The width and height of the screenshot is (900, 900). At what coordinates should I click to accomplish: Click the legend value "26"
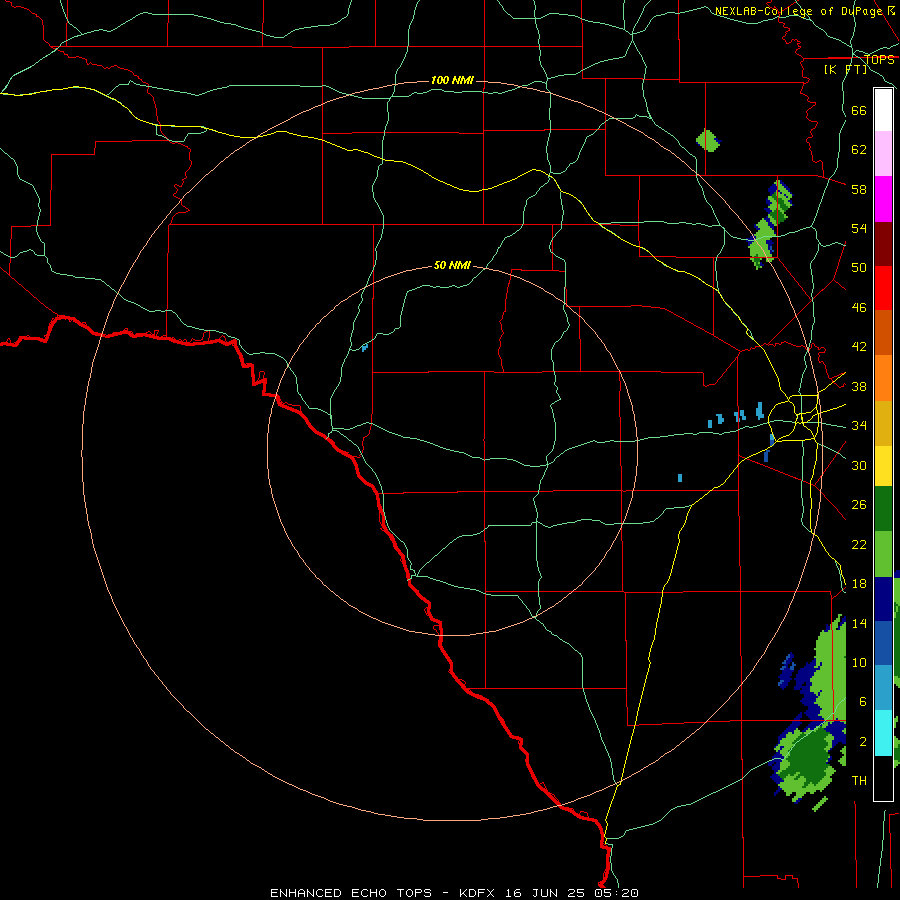tap(859, 505)
